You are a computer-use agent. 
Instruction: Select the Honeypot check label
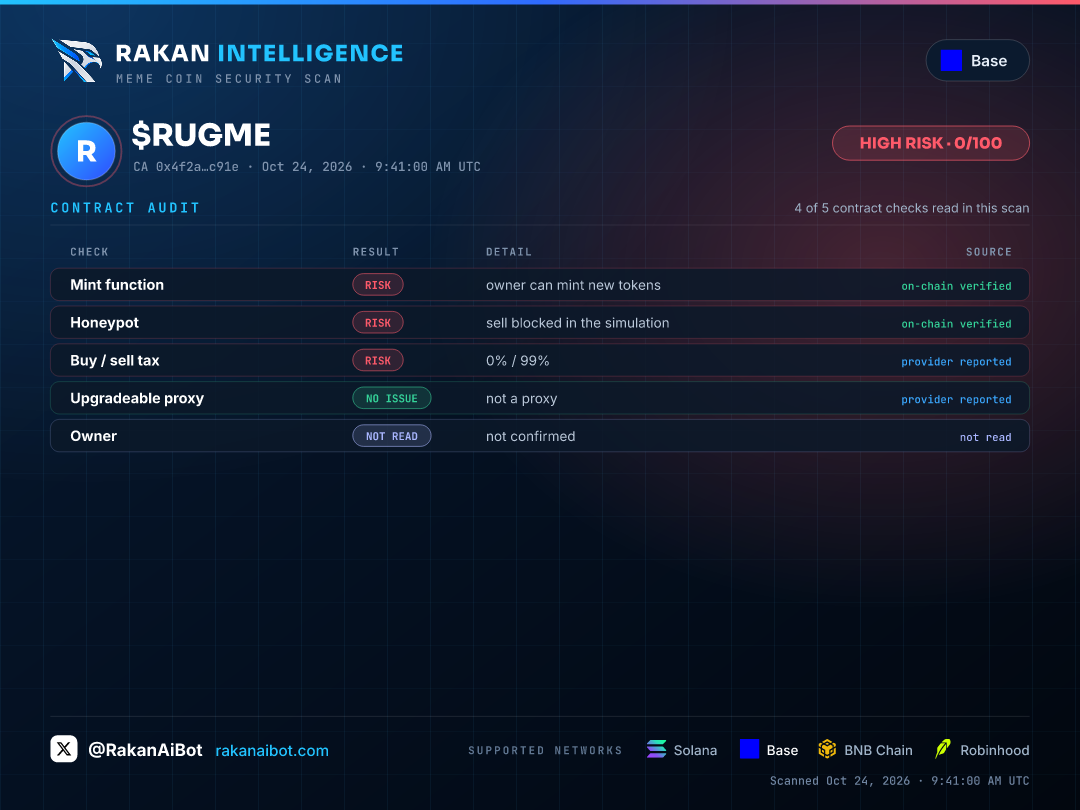click(105, 323)
